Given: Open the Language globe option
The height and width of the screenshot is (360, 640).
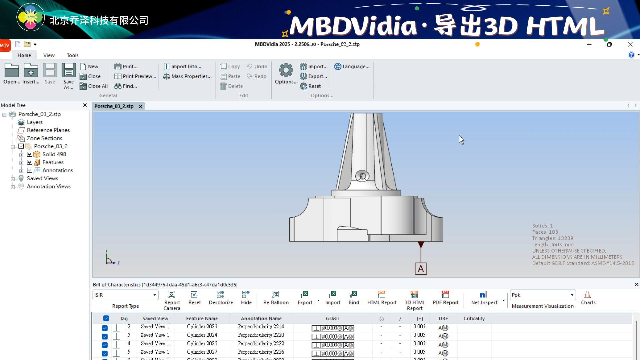Looking at the screenshot, I should [351, 66].
